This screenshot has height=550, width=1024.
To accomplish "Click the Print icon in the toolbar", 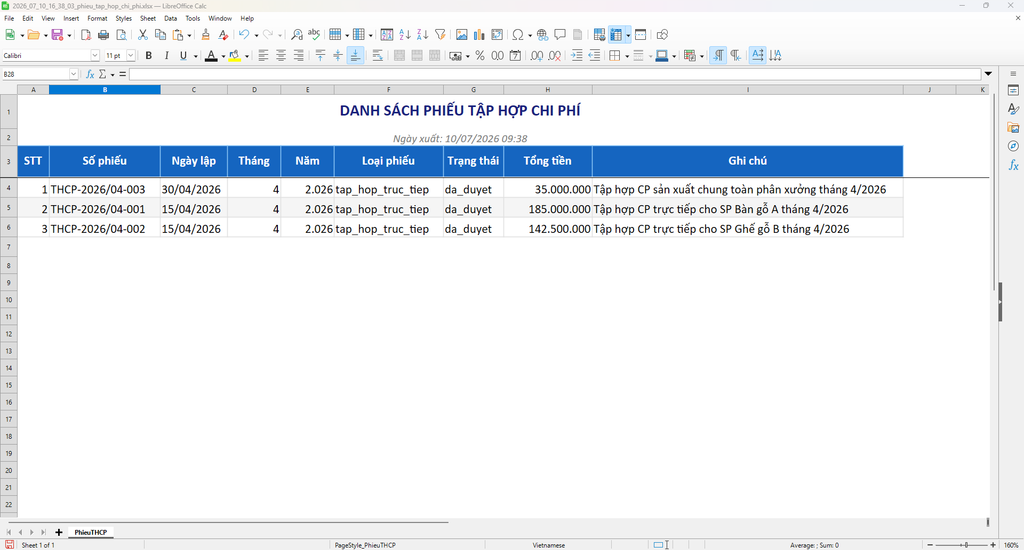I will [x=103, y=35].
